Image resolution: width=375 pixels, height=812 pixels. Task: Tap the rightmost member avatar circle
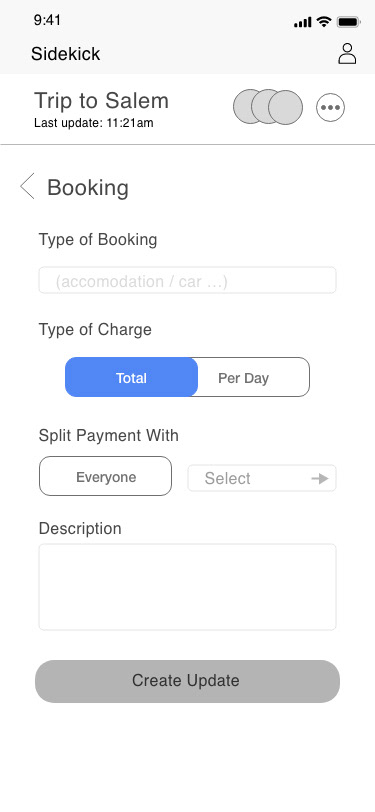[x=285, y=108]
